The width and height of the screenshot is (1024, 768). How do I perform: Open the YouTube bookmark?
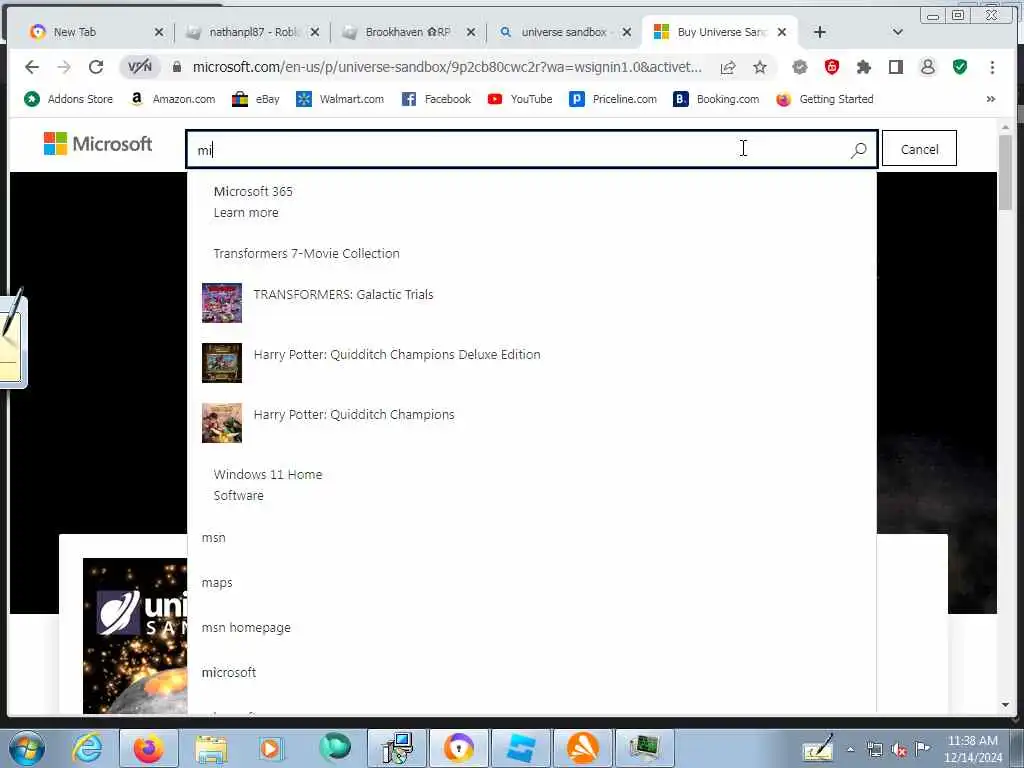pyautogui.click(x=520, y=99)
